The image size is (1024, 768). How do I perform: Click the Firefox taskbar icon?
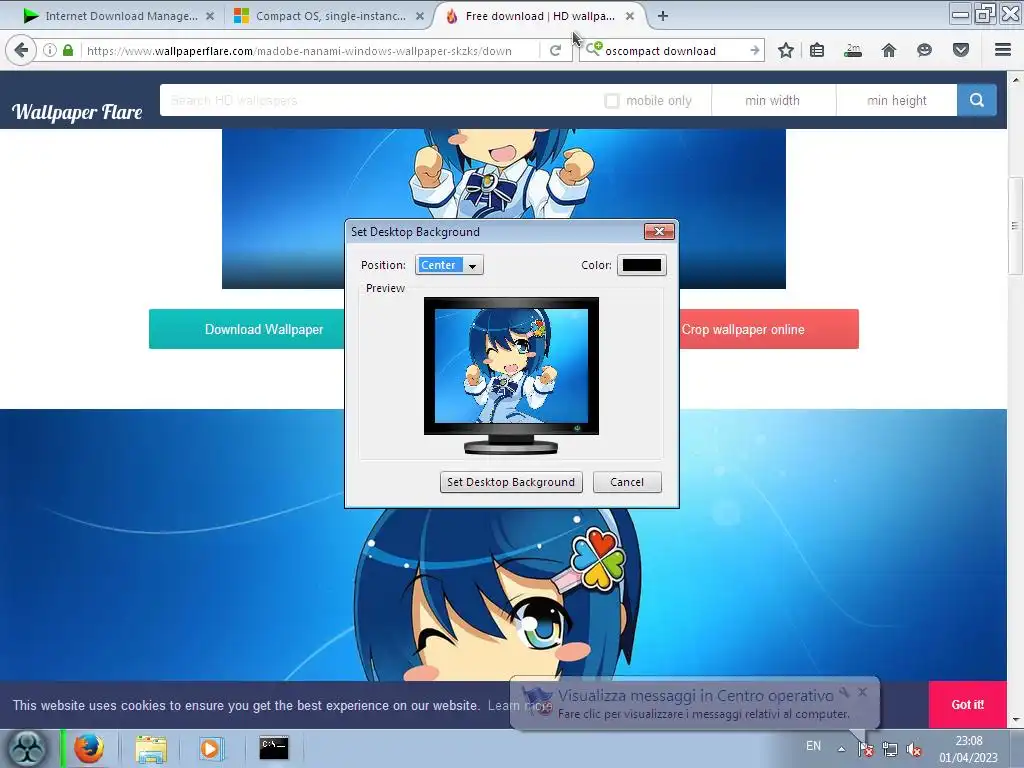[89, 748]
